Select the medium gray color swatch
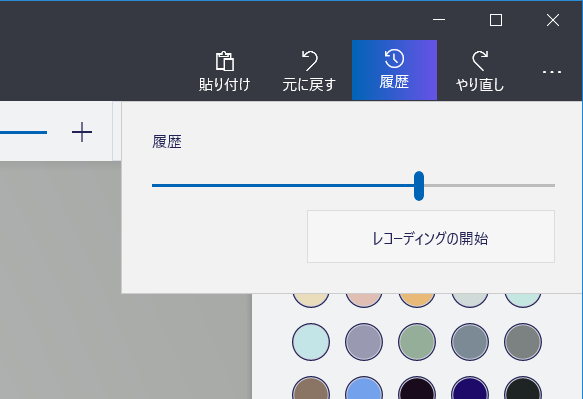This screenshot has height=399, width=583. [x=523, y=342]
